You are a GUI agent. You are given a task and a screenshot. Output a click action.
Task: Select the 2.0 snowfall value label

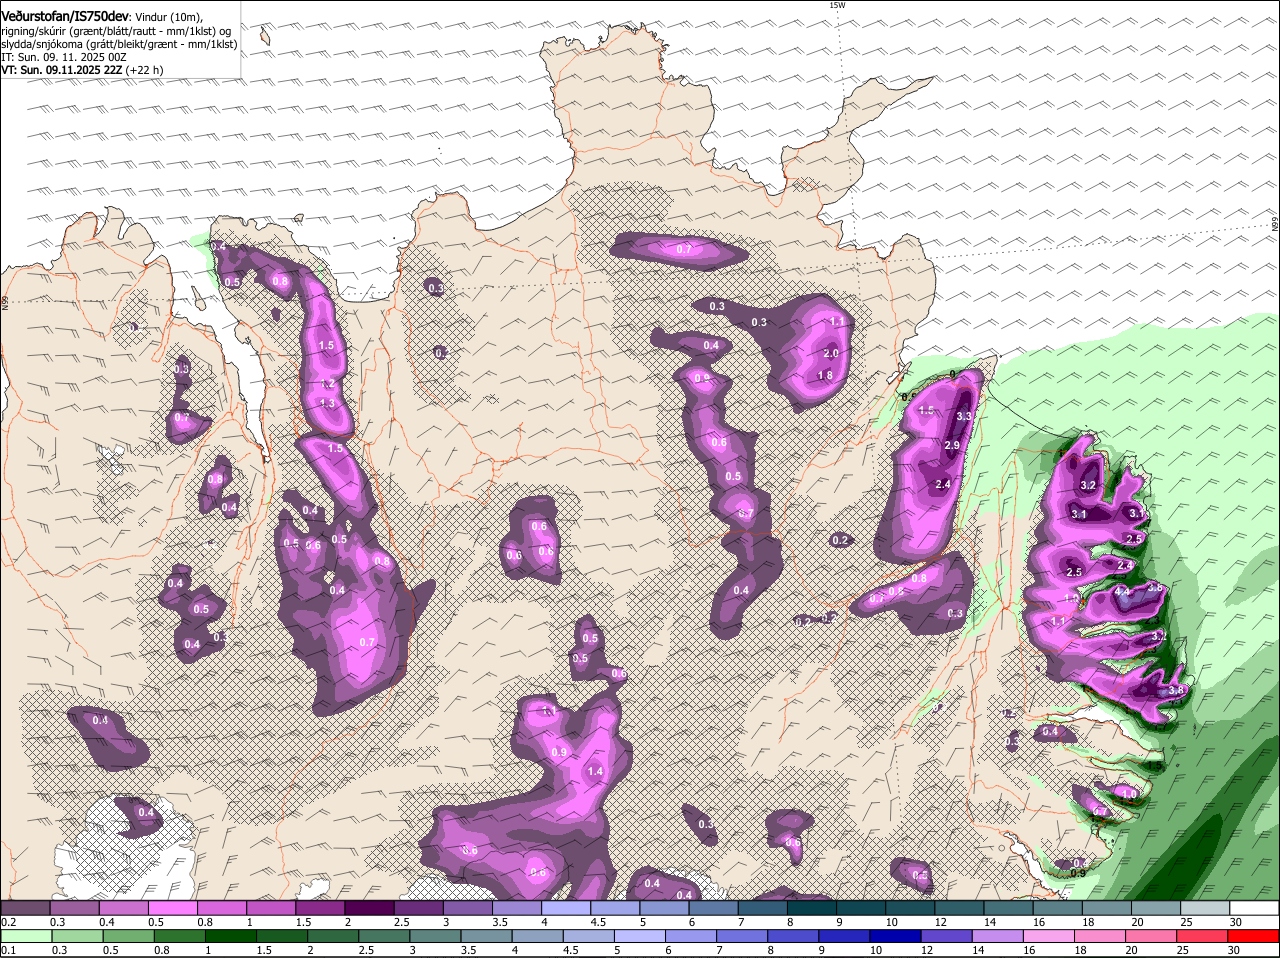click(831, 354)
